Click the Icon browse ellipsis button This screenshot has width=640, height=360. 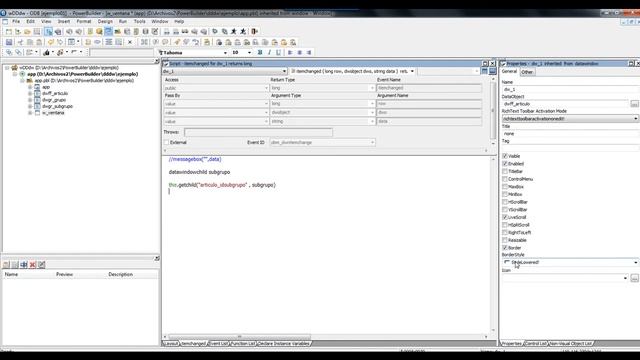634,278
